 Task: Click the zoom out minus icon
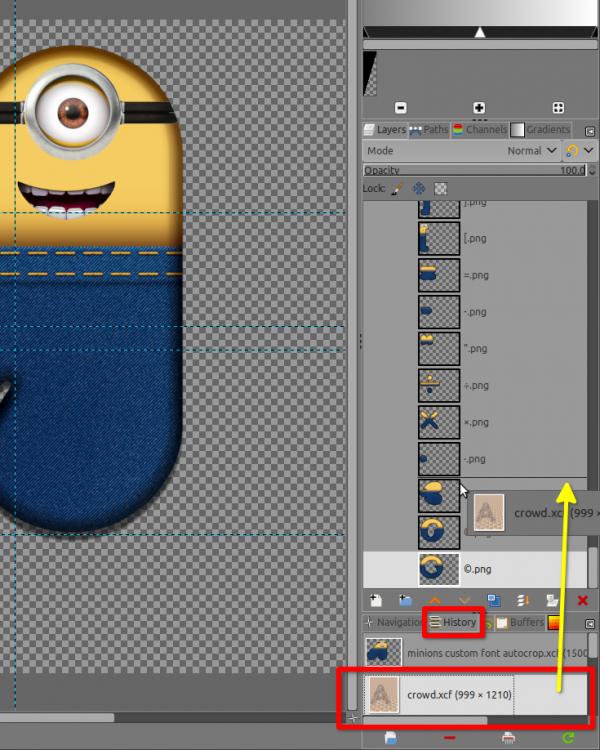click(400, 108)
